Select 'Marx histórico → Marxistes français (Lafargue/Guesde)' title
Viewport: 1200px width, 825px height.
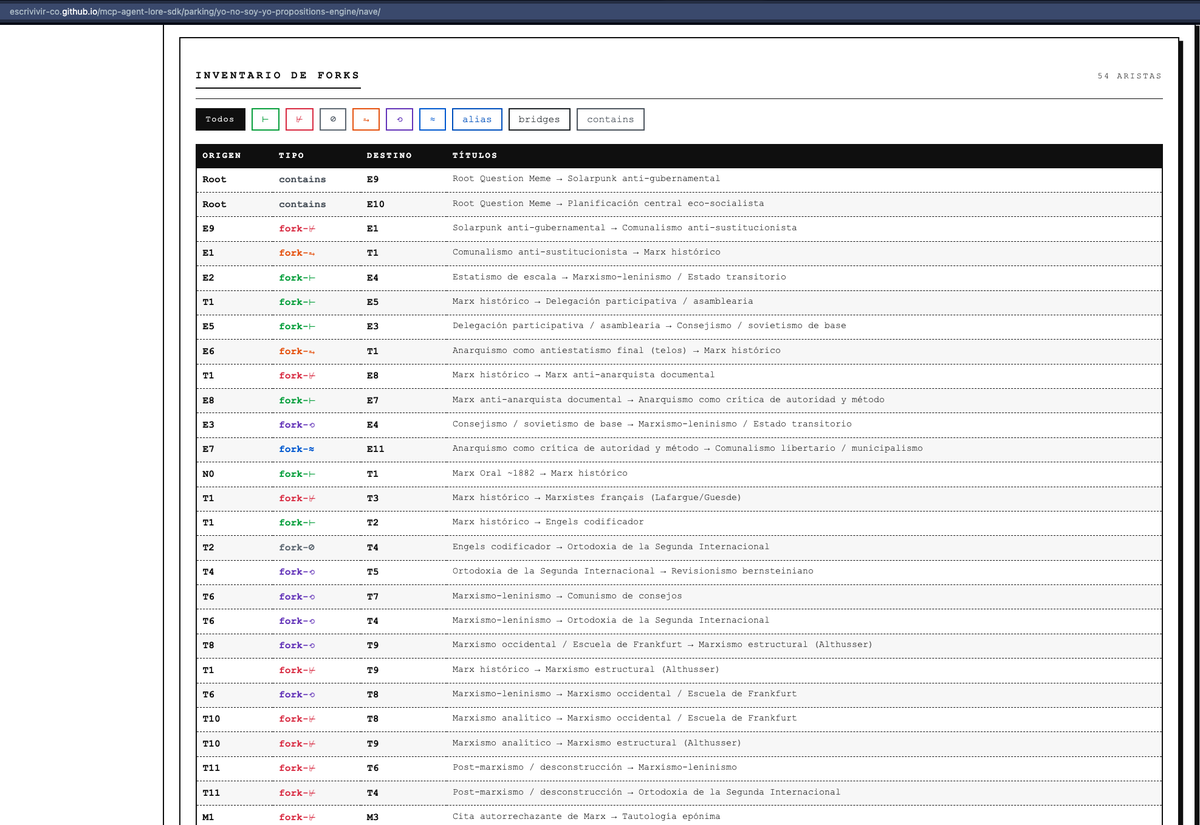click(599, 498)
